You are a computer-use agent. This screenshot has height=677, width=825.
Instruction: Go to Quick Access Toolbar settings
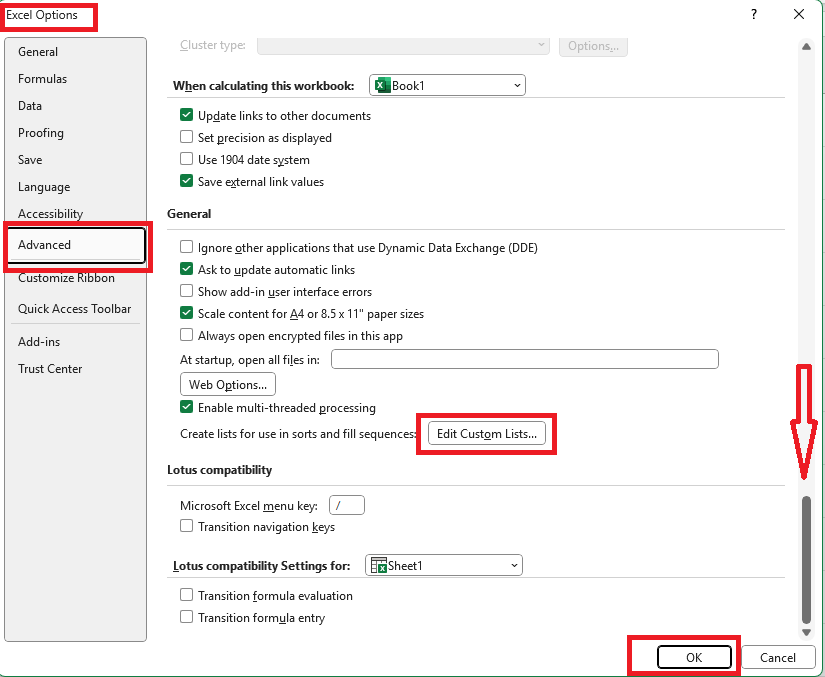pyautogui.click(x=74, y=309)
